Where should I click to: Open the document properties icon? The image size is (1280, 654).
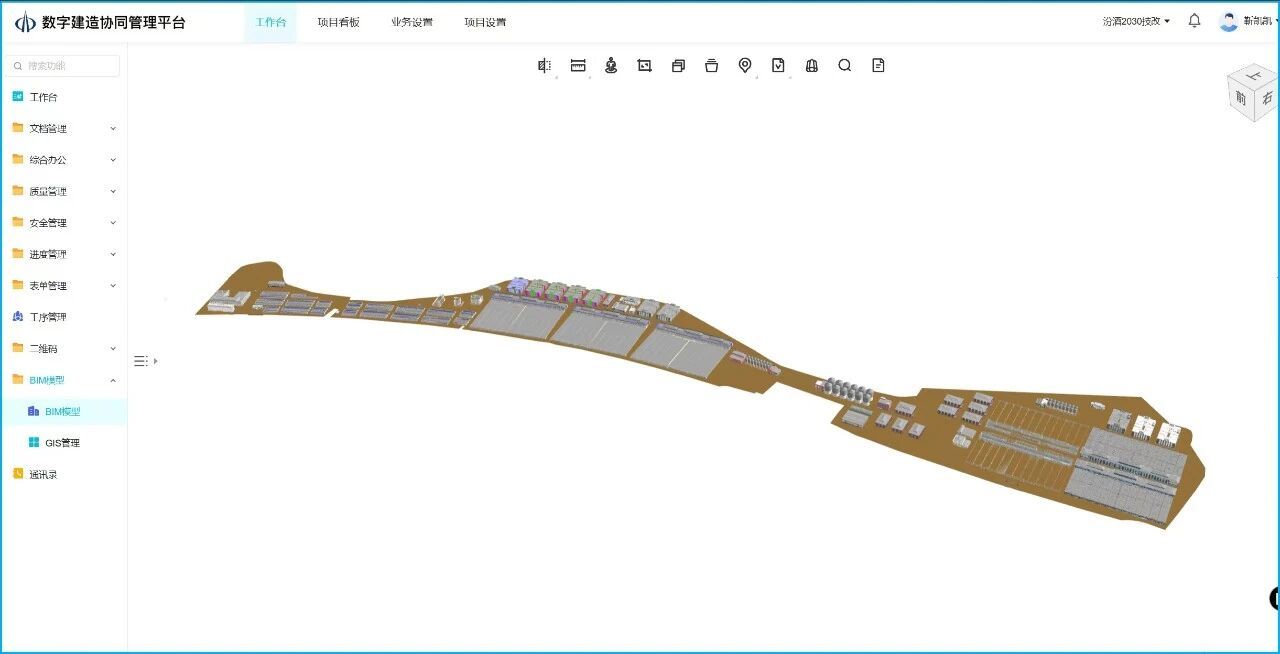878,65
